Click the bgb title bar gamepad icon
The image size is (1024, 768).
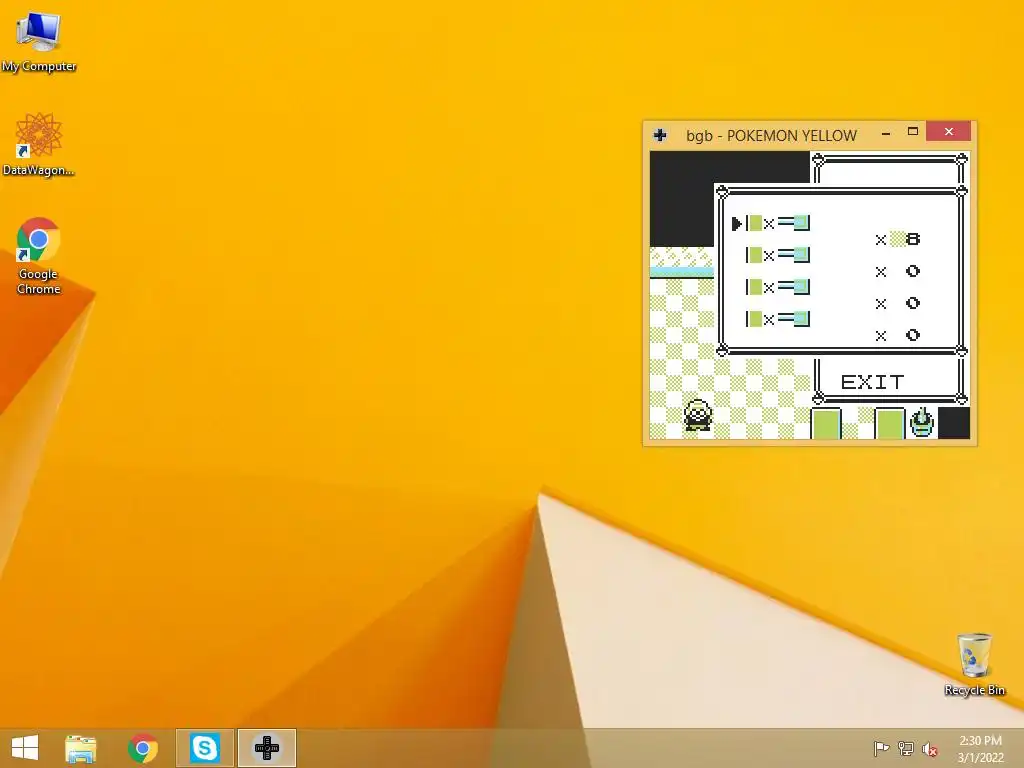[660, 135]
